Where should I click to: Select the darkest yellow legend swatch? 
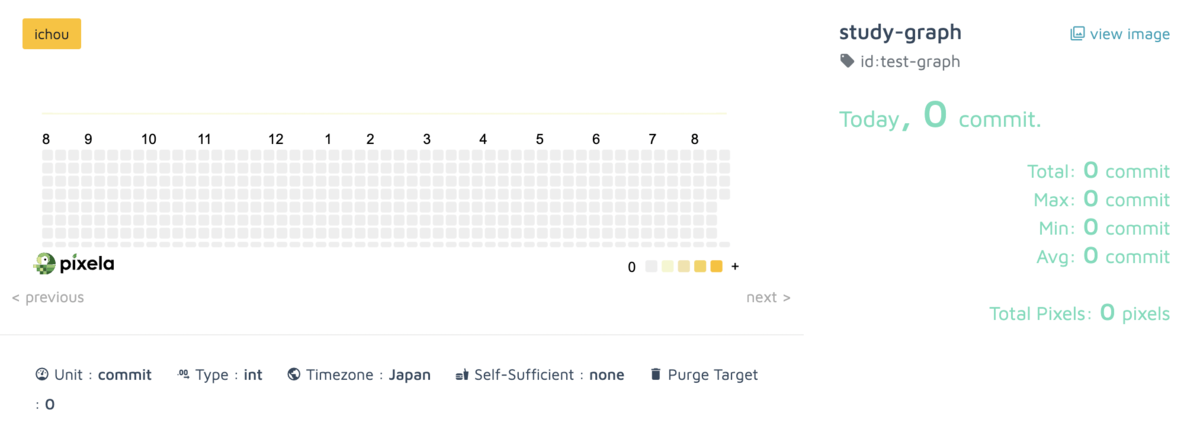716,266
